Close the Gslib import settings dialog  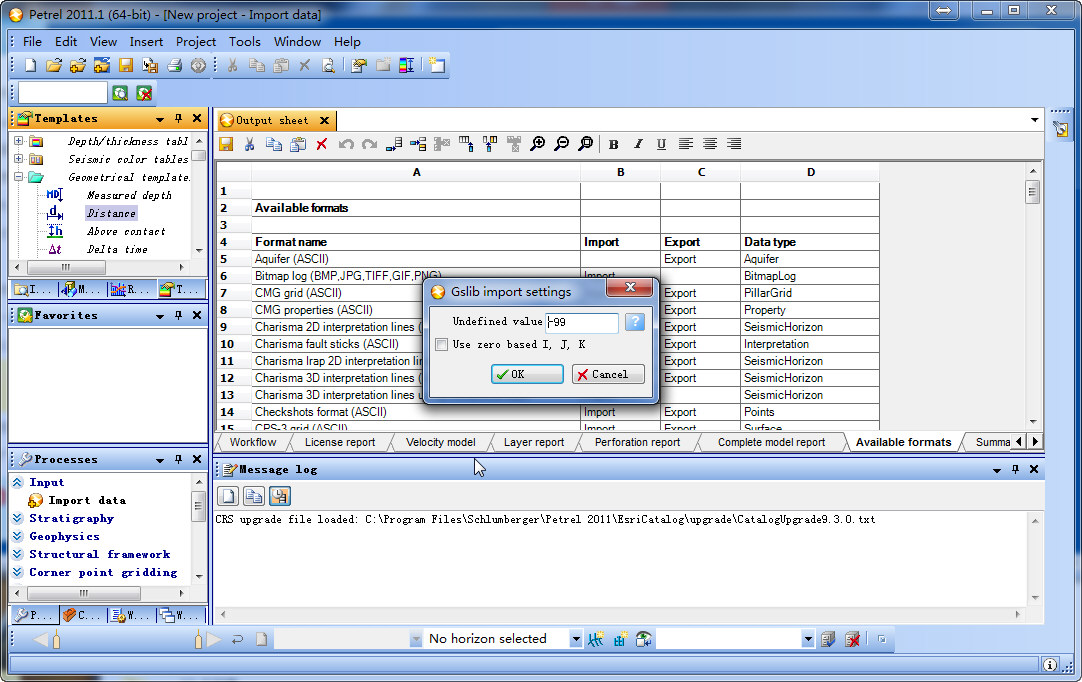[629, 287]
